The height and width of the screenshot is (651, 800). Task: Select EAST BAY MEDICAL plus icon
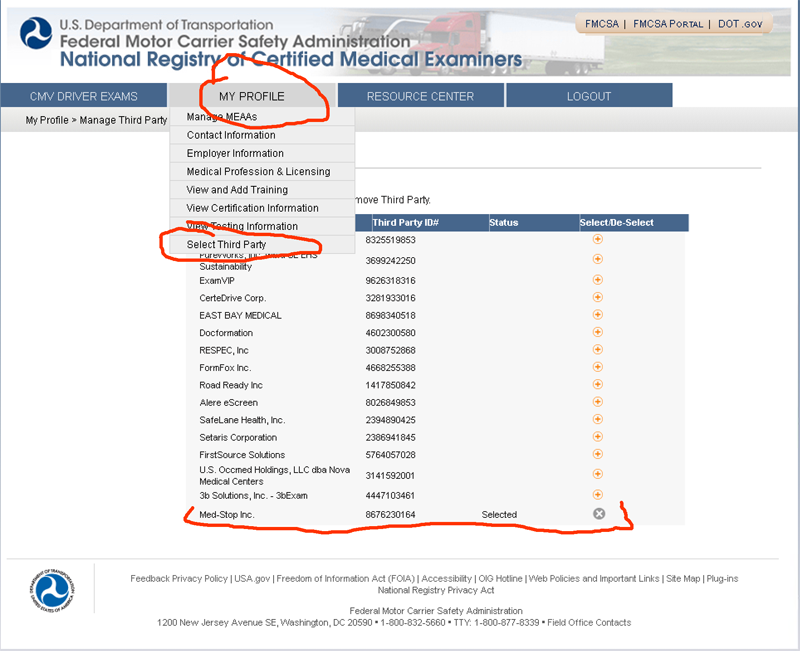[598, 315]
